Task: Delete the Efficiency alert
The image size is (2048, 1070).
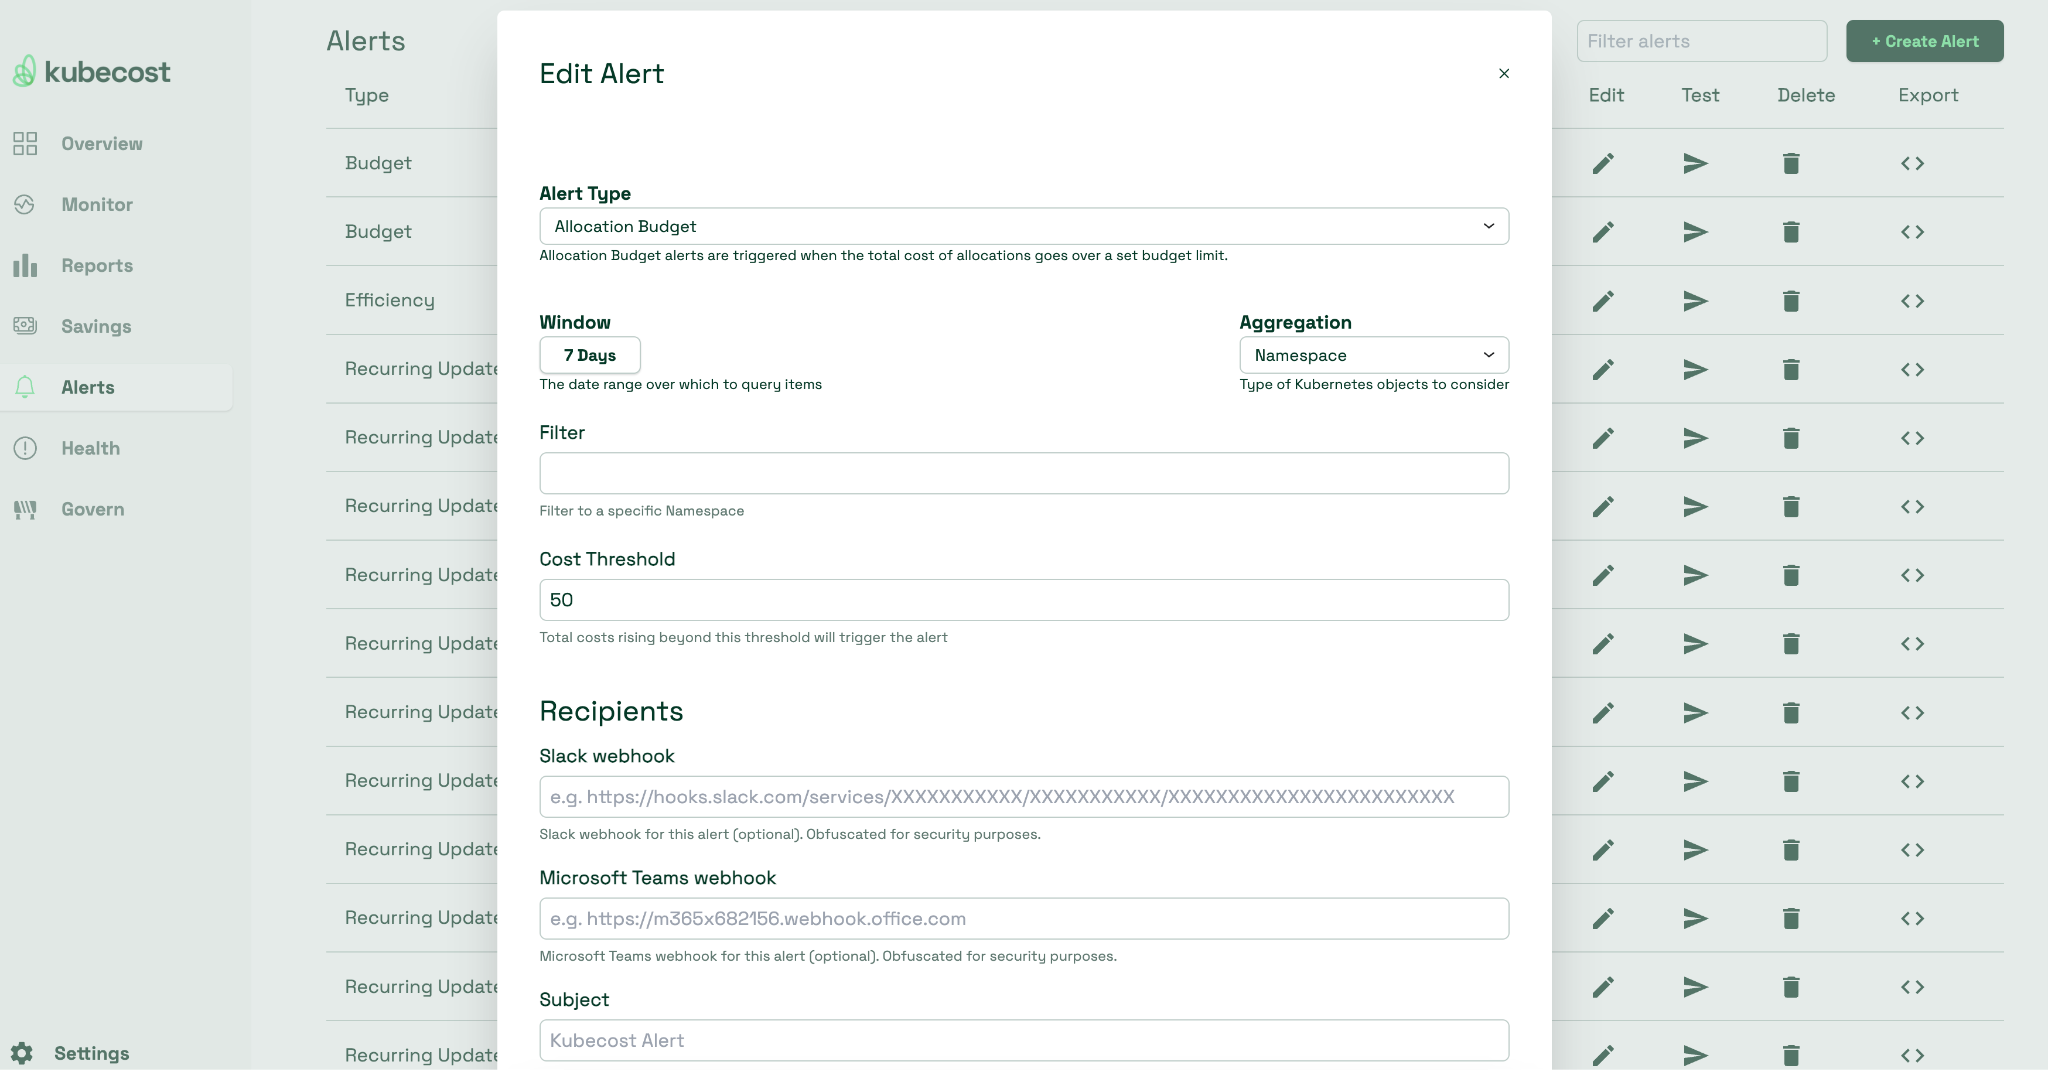Action: [x=1791, y=301]
